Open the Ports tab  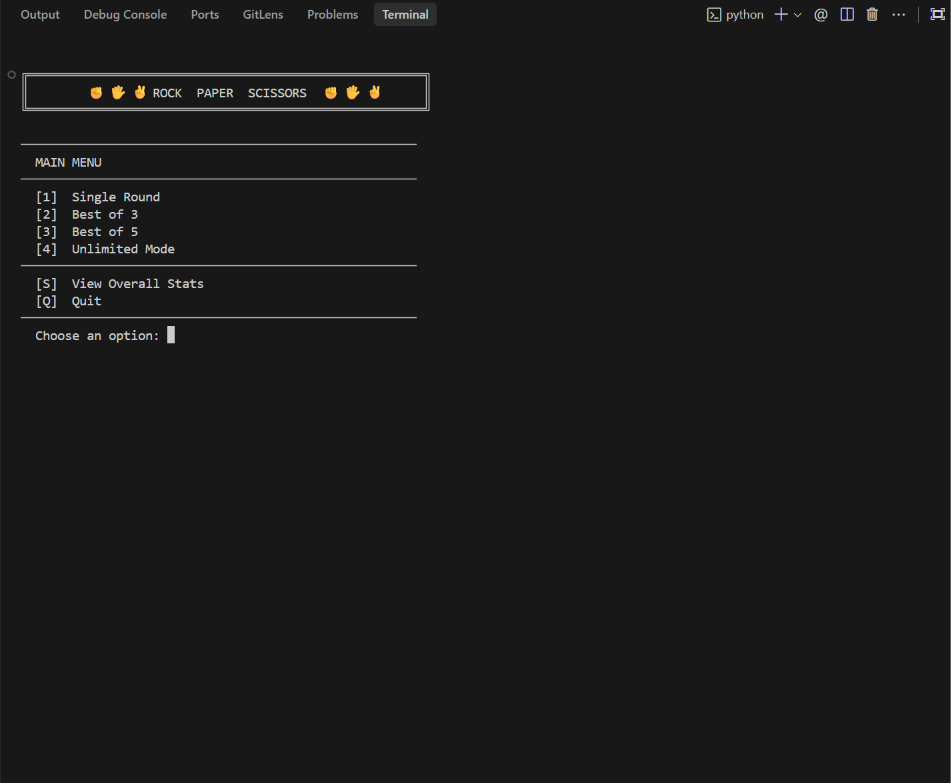[205, 15]
